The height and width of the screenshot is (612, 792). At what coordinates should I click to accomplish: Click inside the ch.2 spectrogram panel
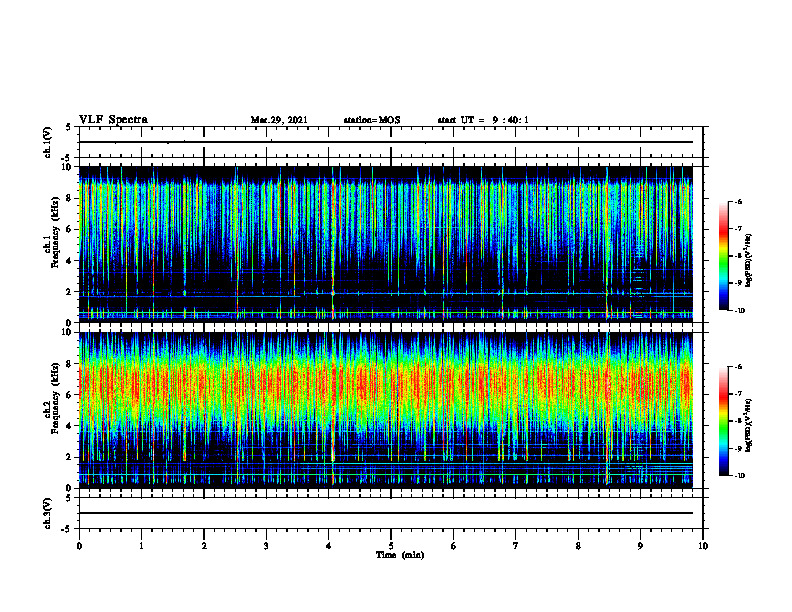386,410
